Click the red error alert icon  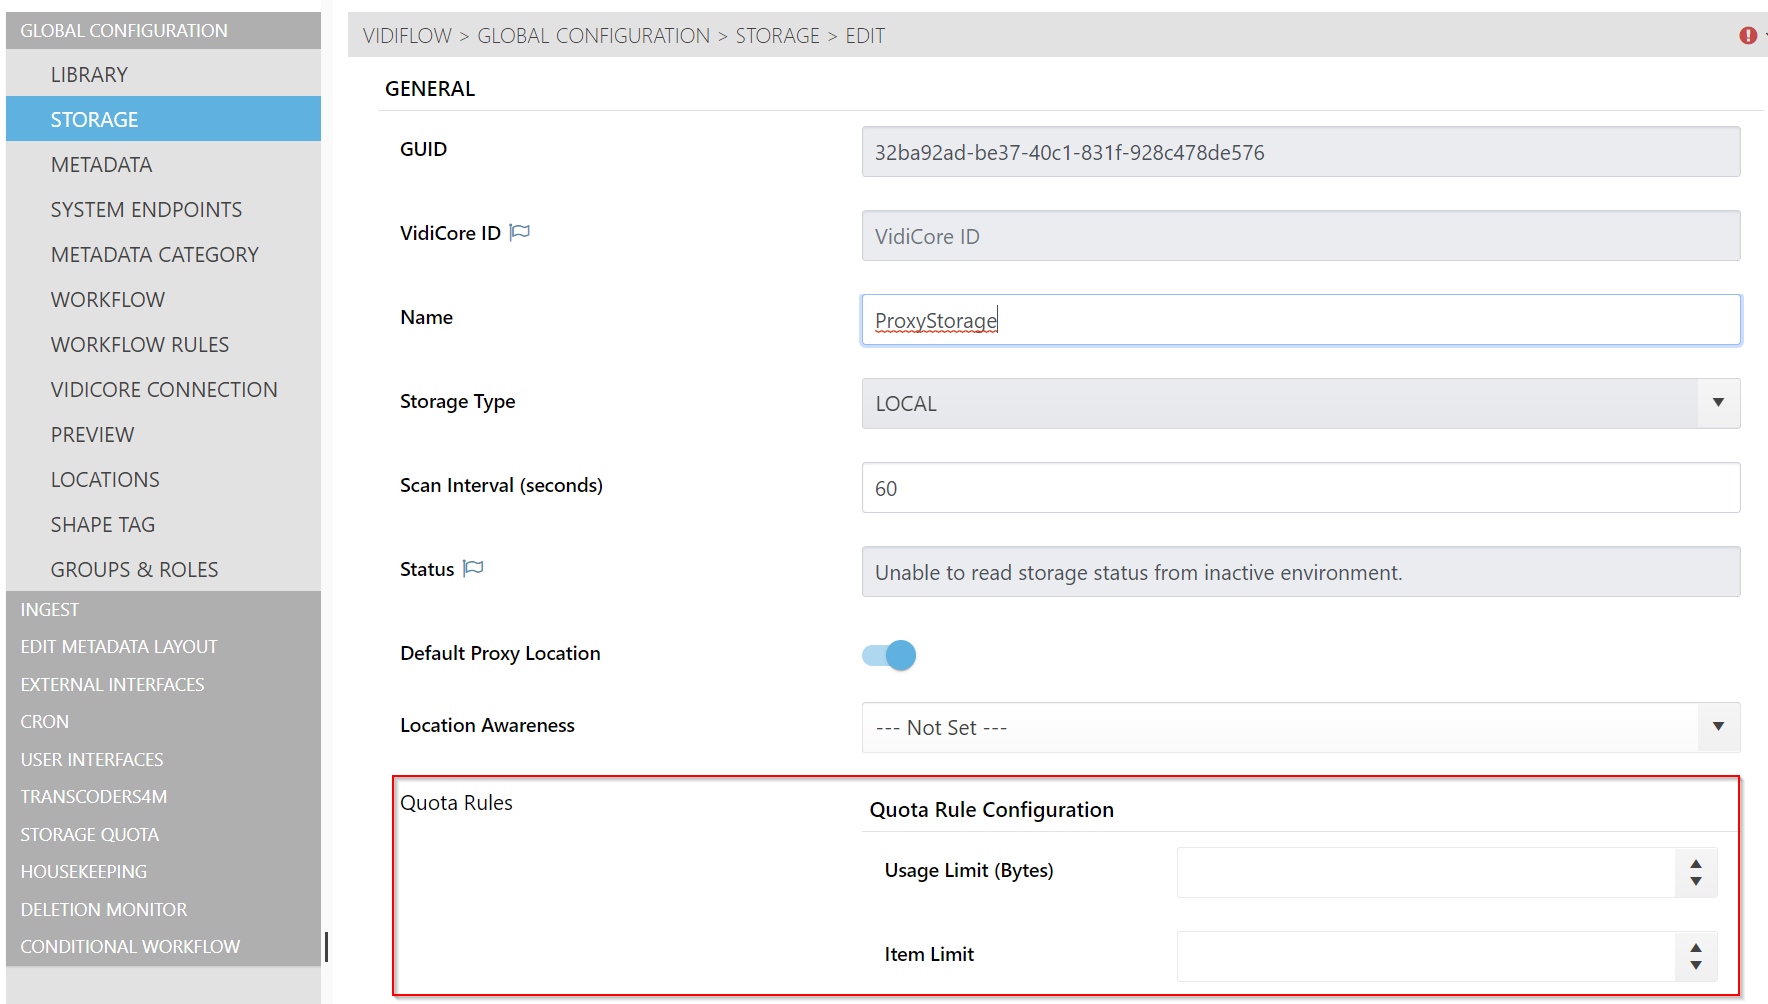(x=1747, y=36)
